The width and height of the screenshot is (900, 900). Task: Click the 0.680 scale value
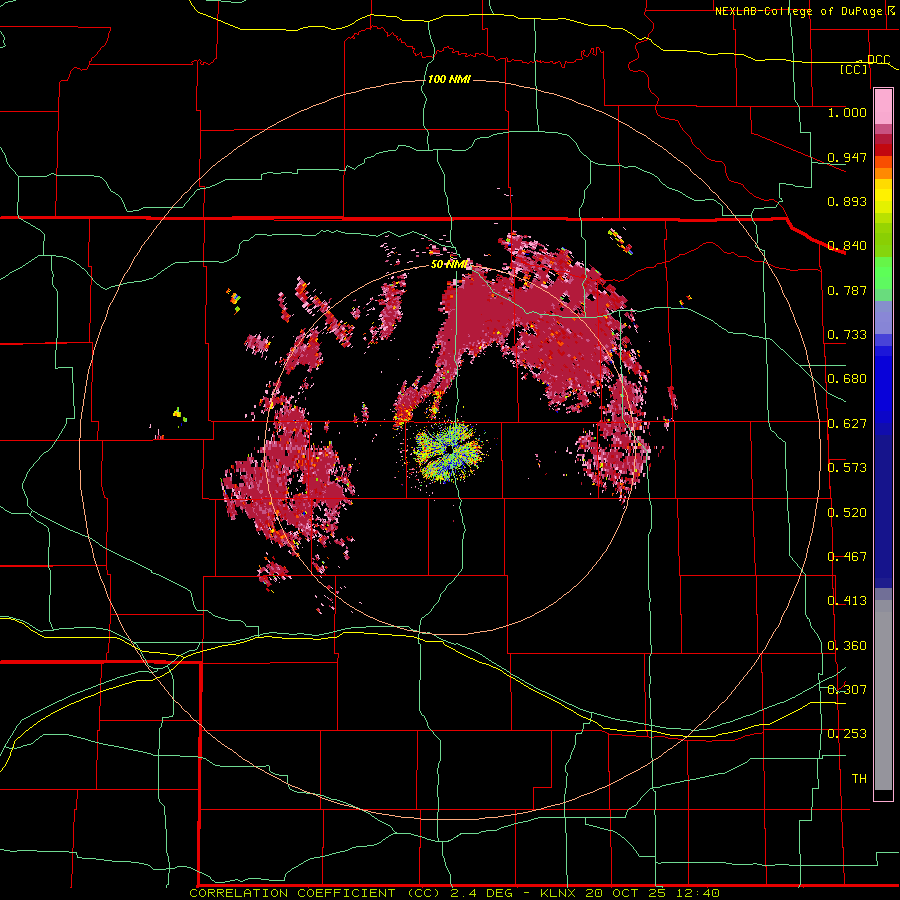pos(847,379)
